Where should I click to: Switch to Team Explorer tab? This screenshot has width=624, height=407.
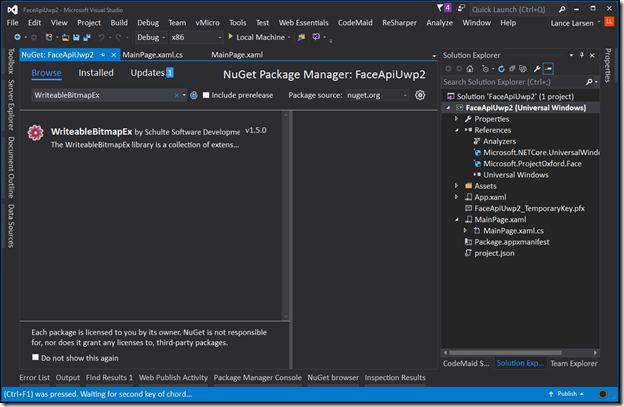coord(573,363)
